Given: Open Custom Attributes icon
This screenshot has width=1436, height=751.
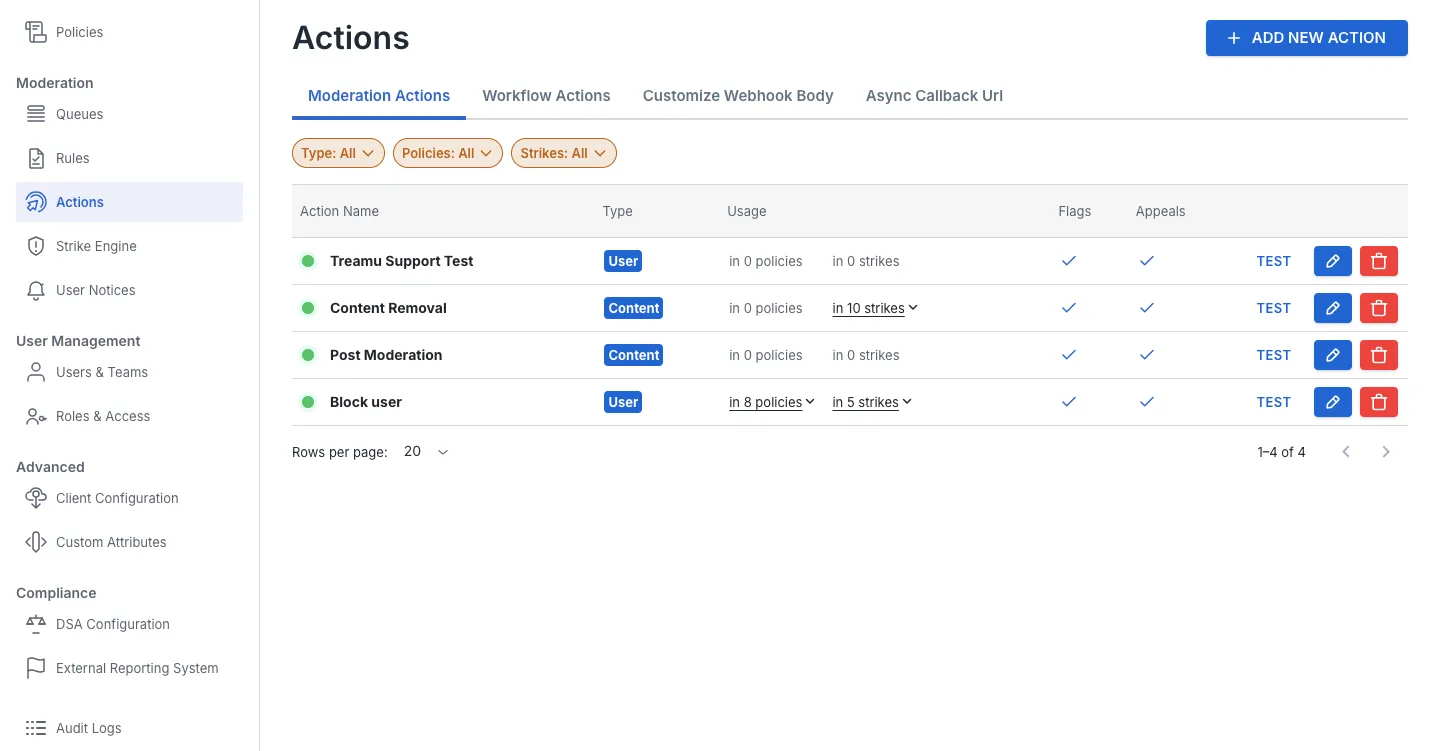Looking at the screenshot, I should click(36, 542).
